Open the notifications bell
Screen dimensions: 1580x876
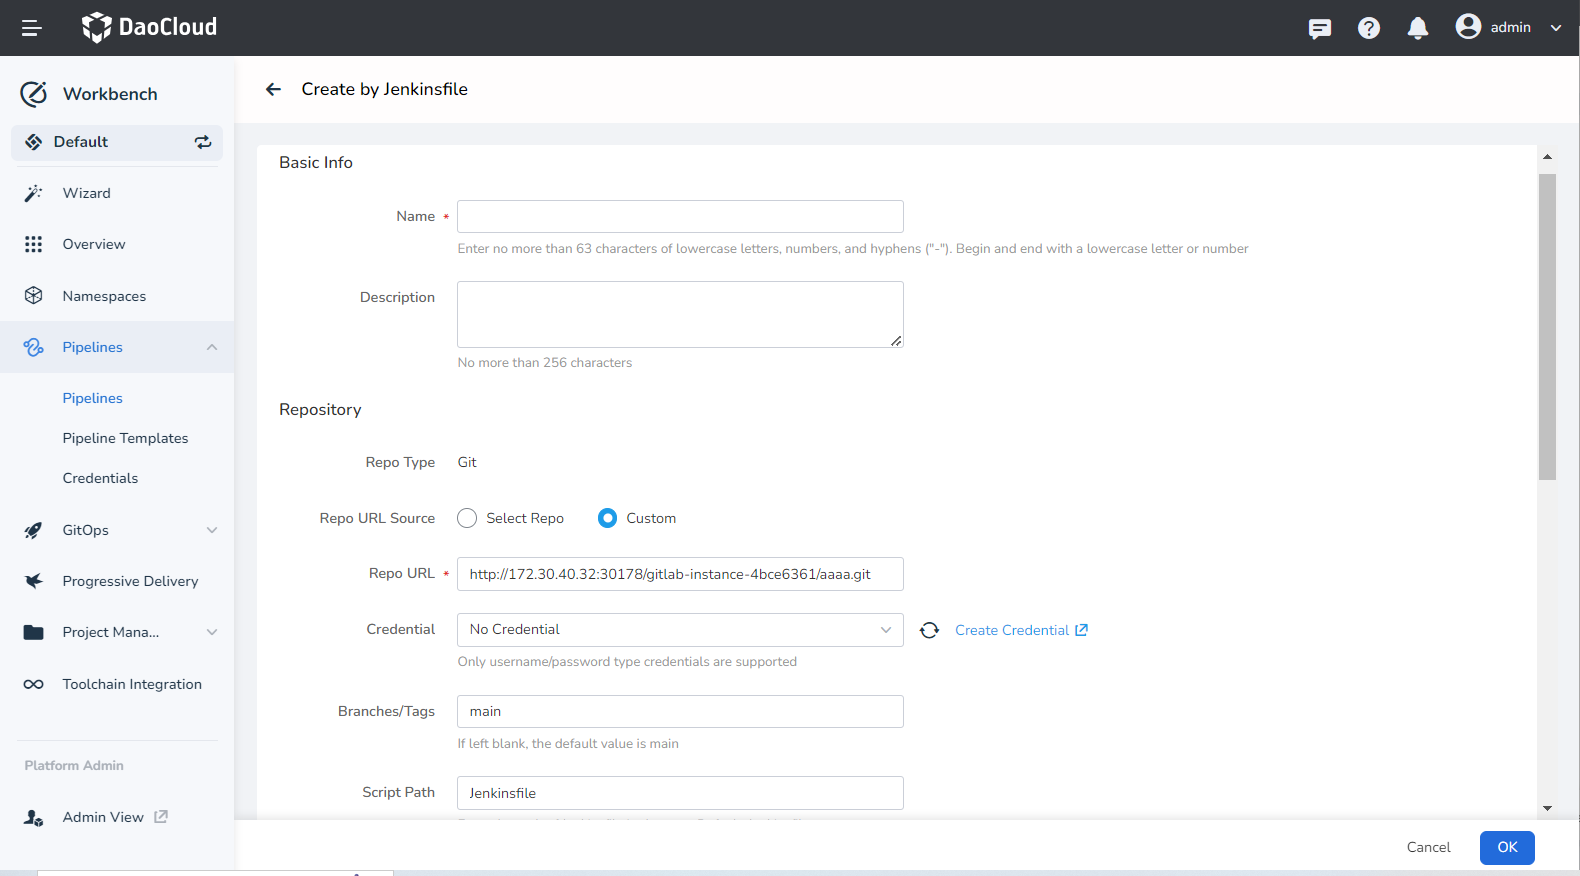point(1417,28)
